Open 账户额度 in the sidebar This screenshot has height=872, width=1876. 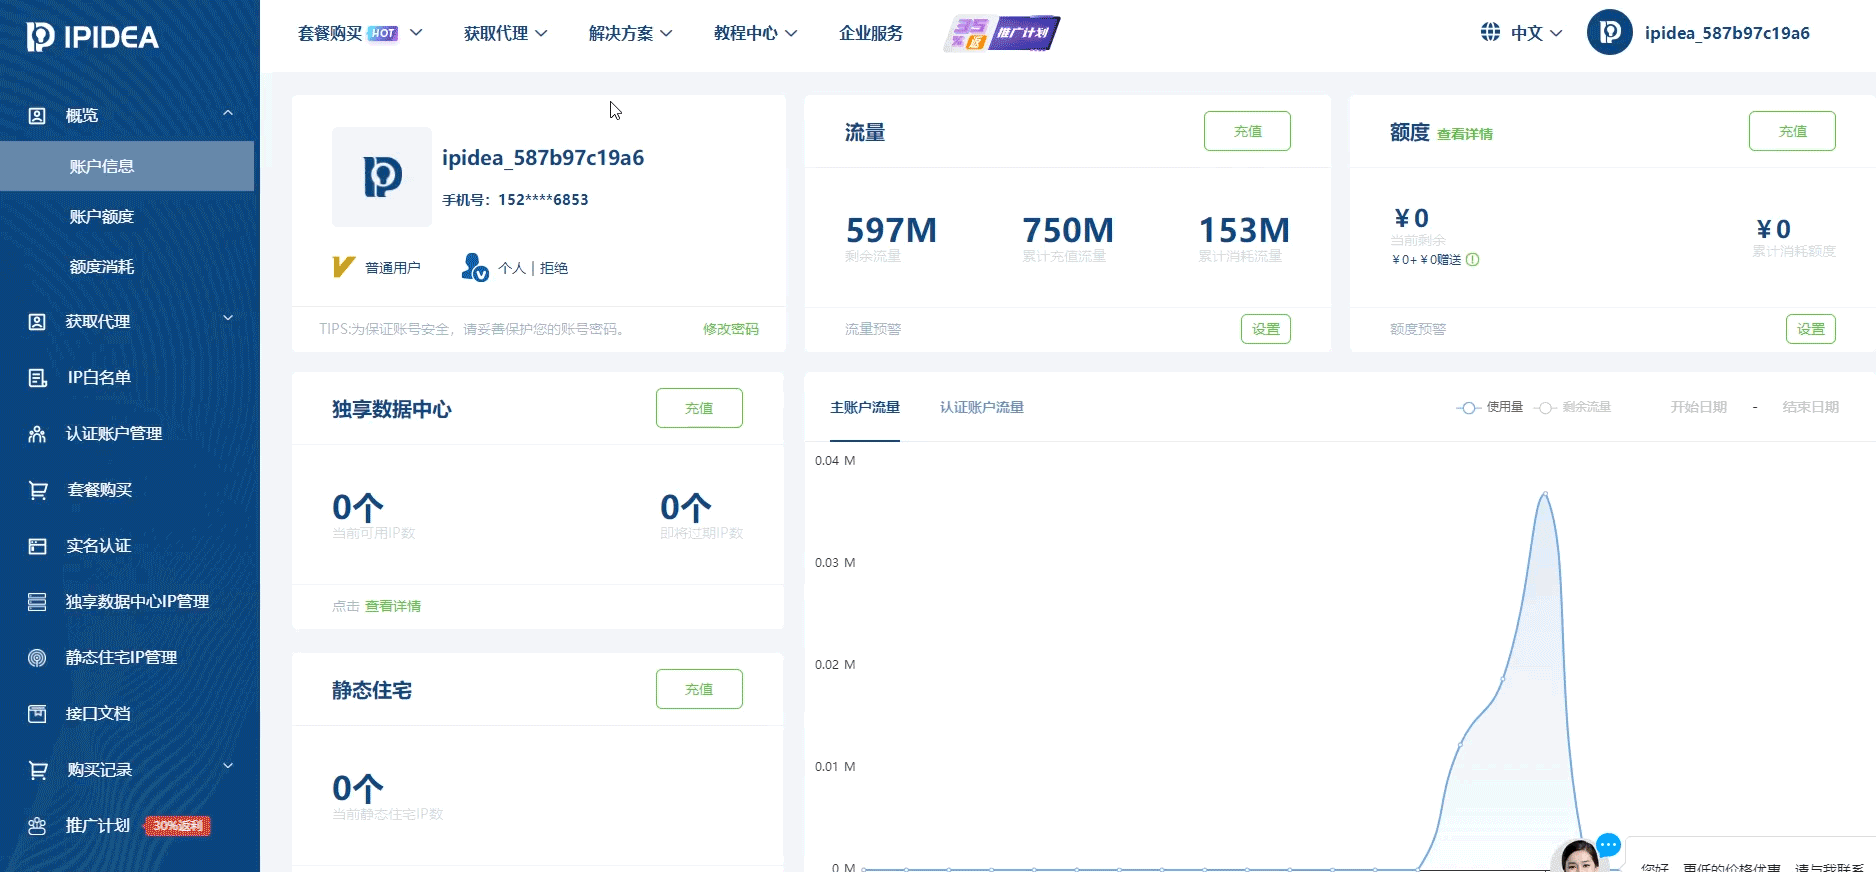[101, 216]
